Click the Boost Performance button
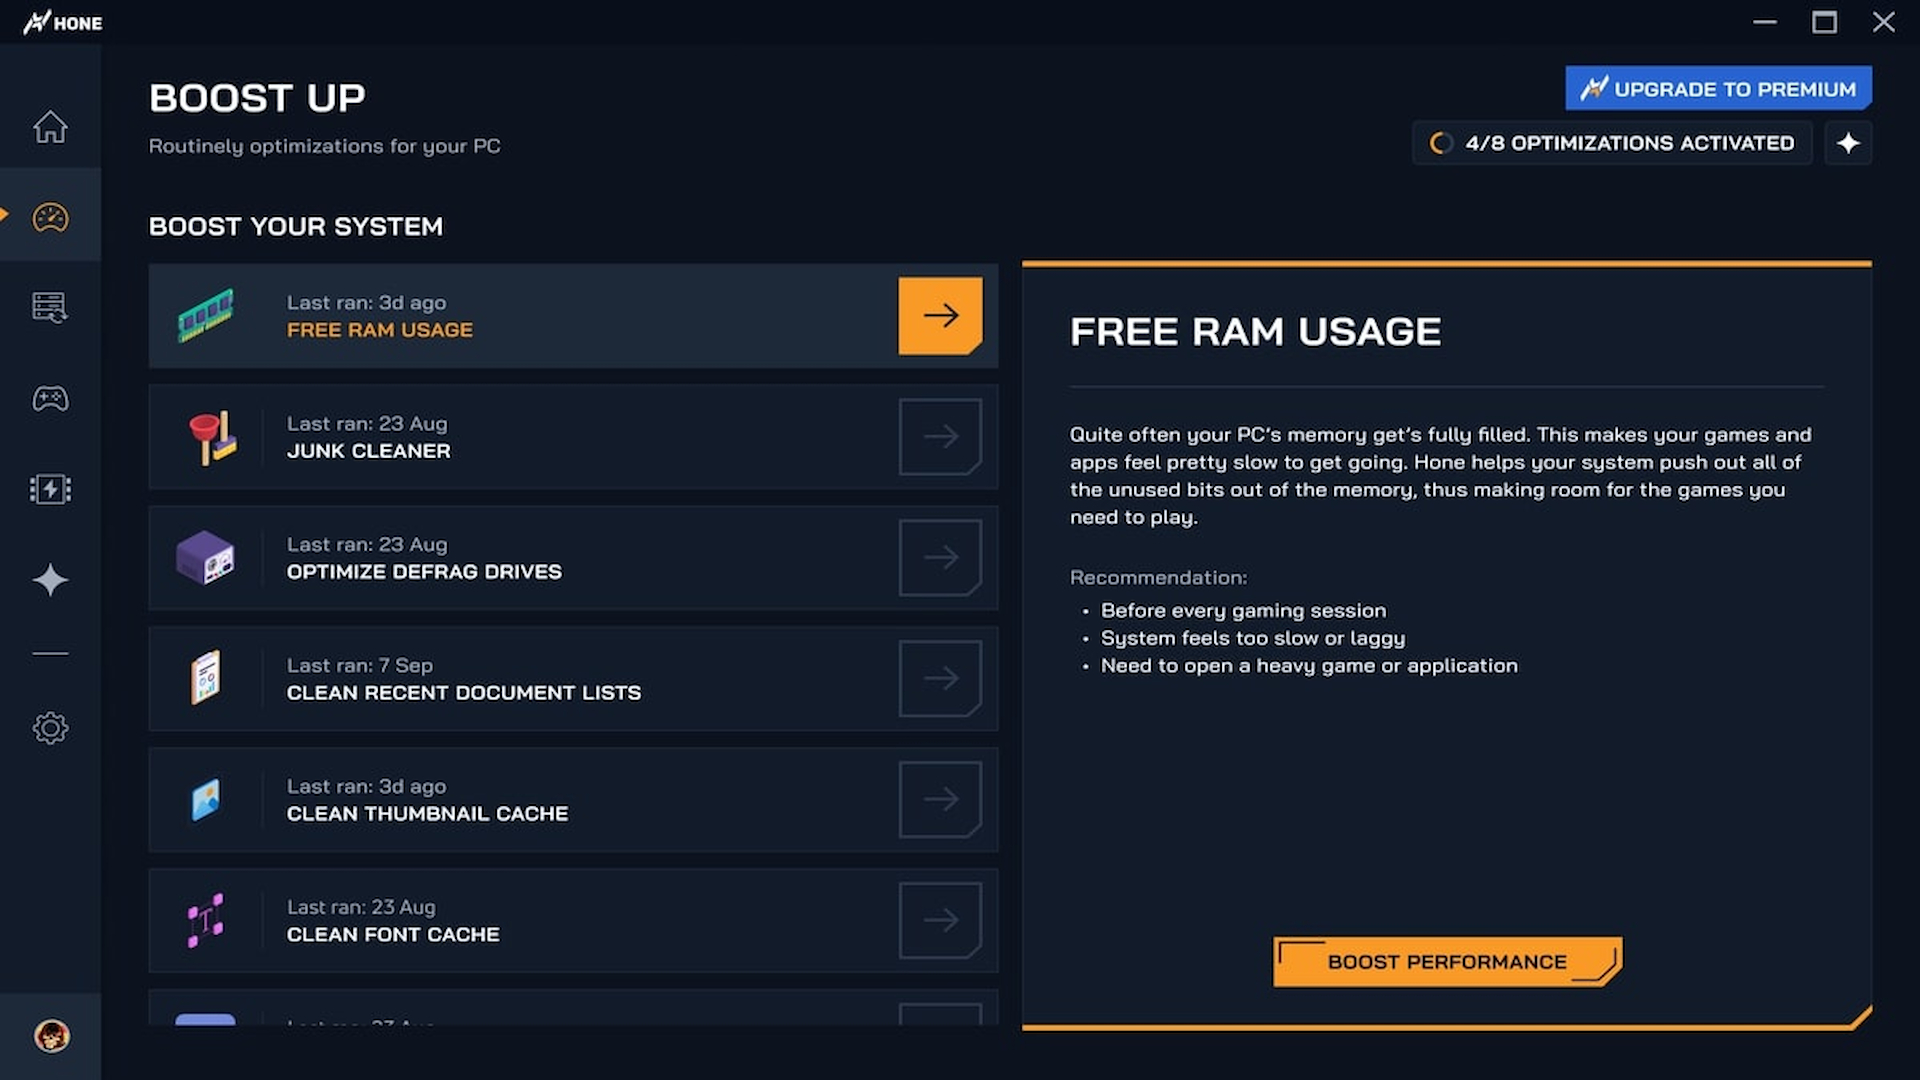Image resolution: width=1920 pixels, height=1080 pixels. 1445,962
